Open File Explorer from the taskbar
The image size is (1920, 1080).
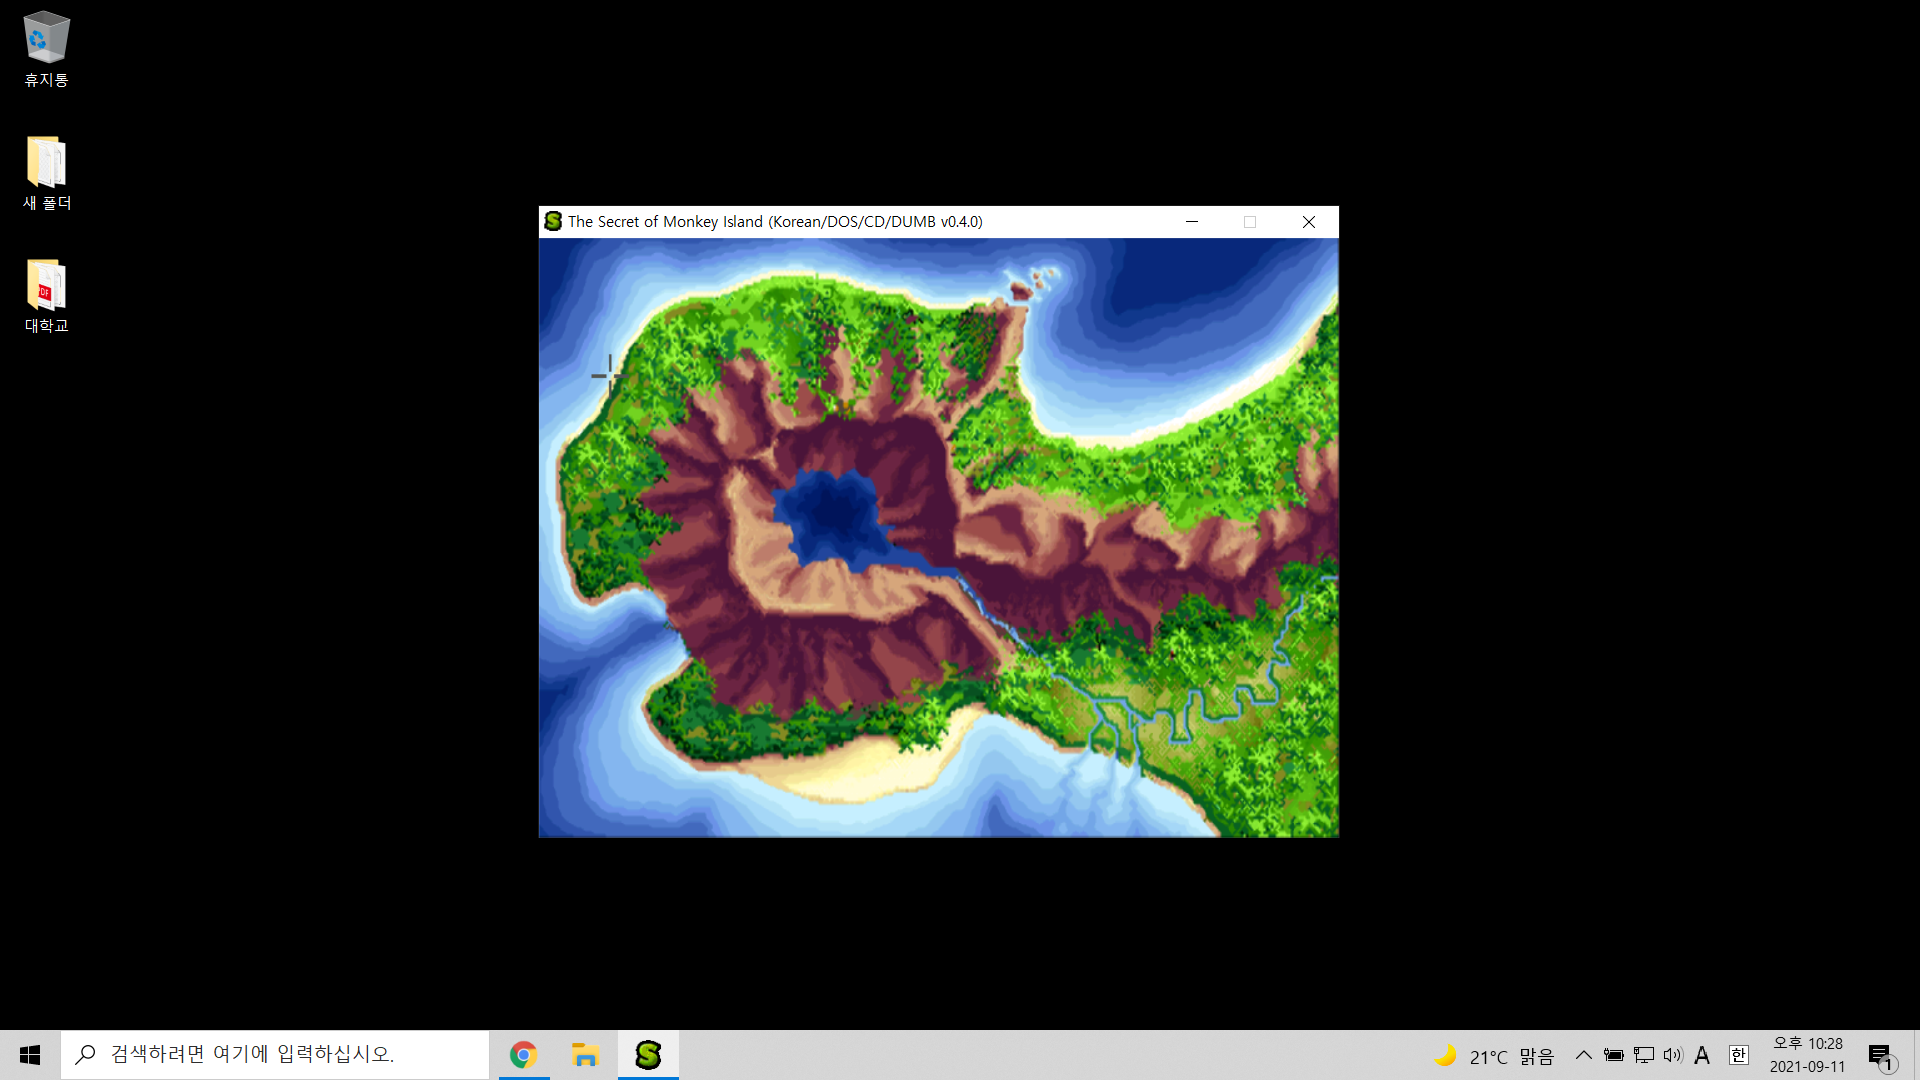pos(585,1055)
